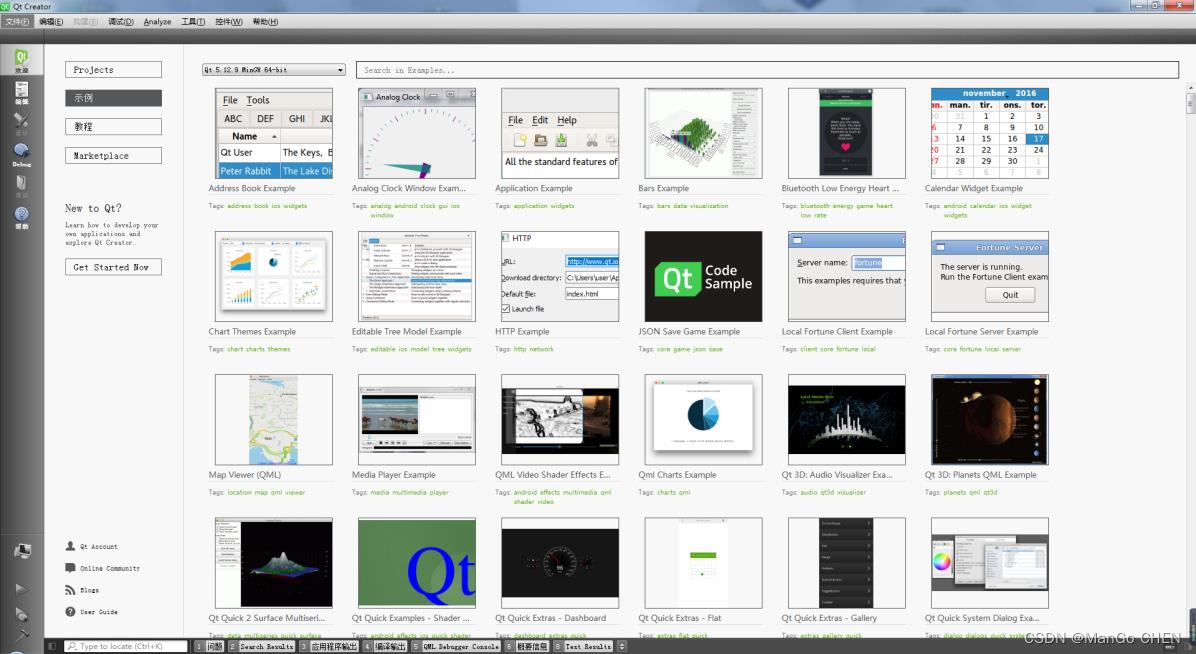Viewport: 1196px width, 654px height.
Task: Open the Qt Quick System Dialog Example thumbnail
Action: [x=989, y=563]
